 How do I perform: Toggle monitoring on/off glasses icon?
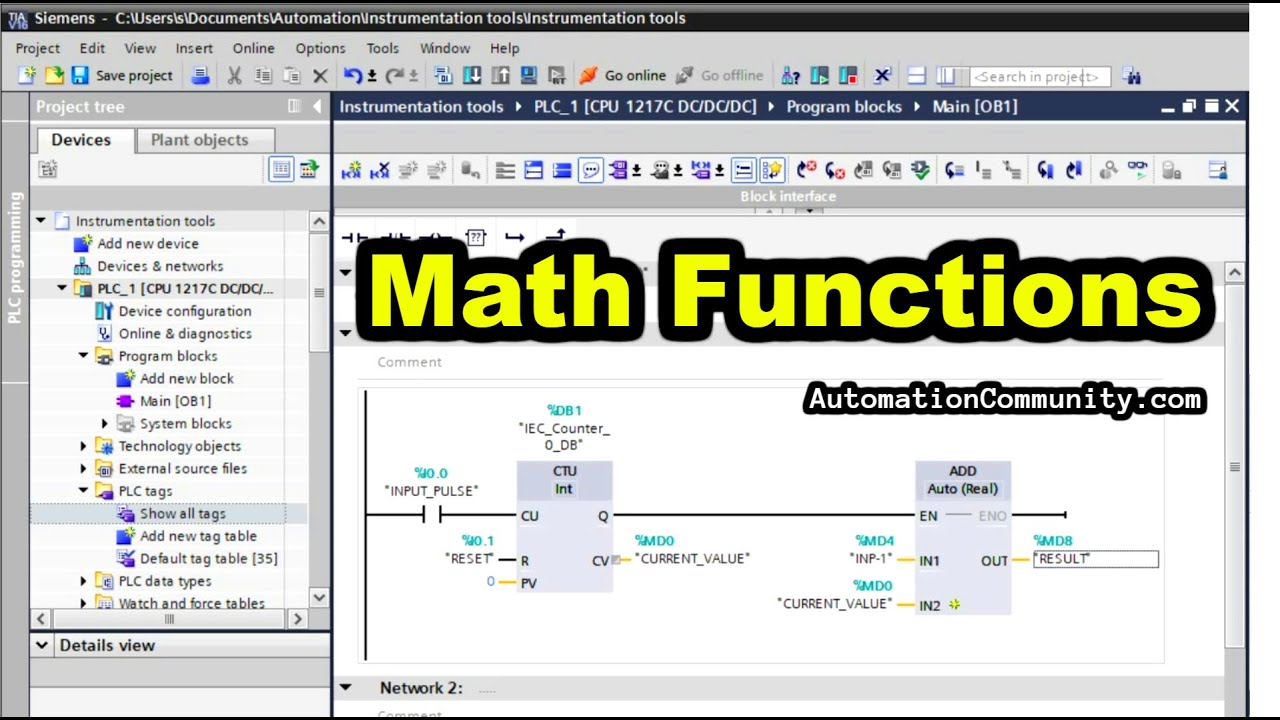pyautogui.click(x=1138, y=170)
